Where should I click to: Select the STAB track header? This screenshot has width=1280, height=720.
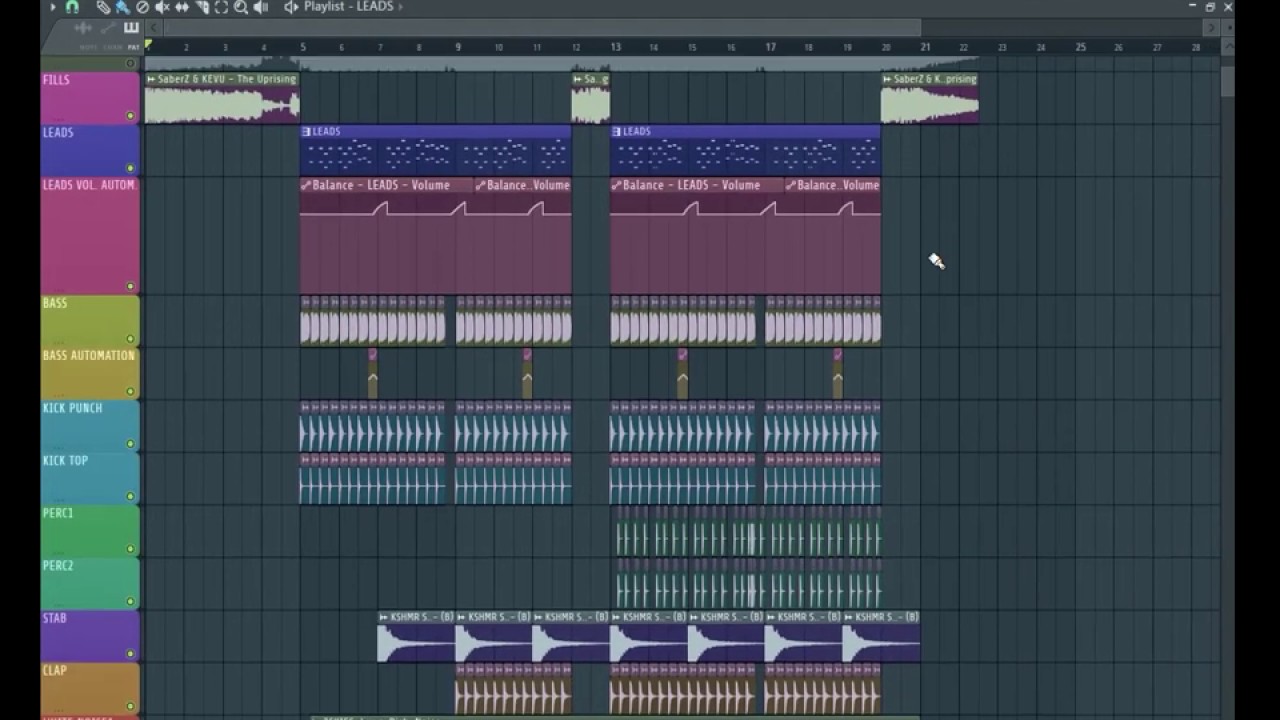click(90, 636)
